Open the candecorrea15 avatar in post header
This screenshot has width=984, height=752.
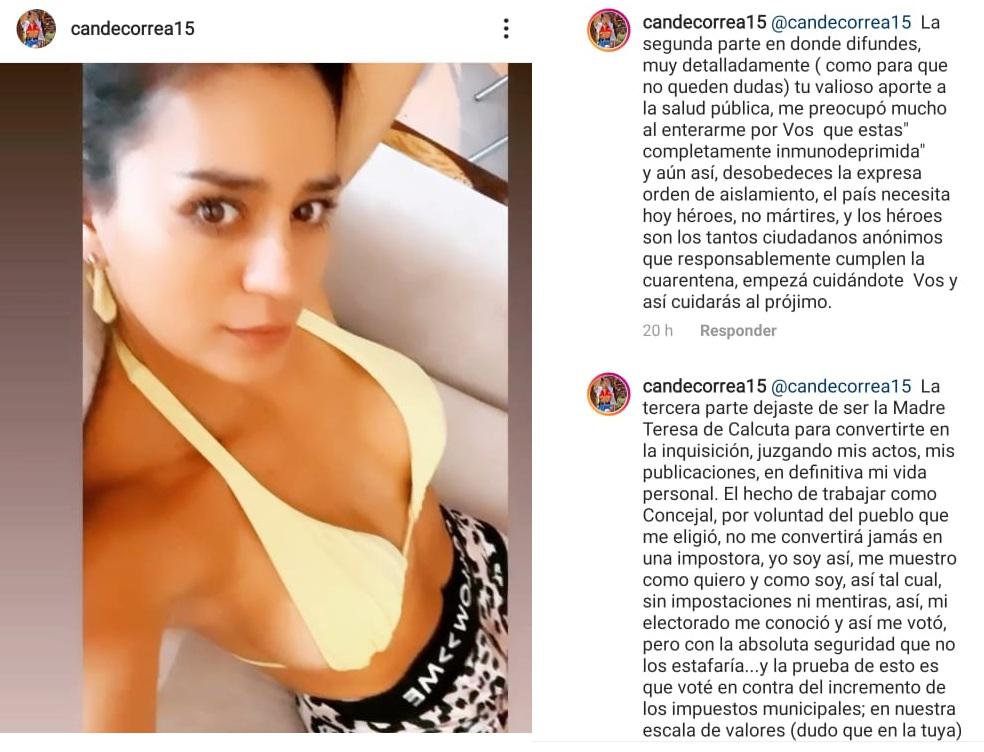coord(36,28)
